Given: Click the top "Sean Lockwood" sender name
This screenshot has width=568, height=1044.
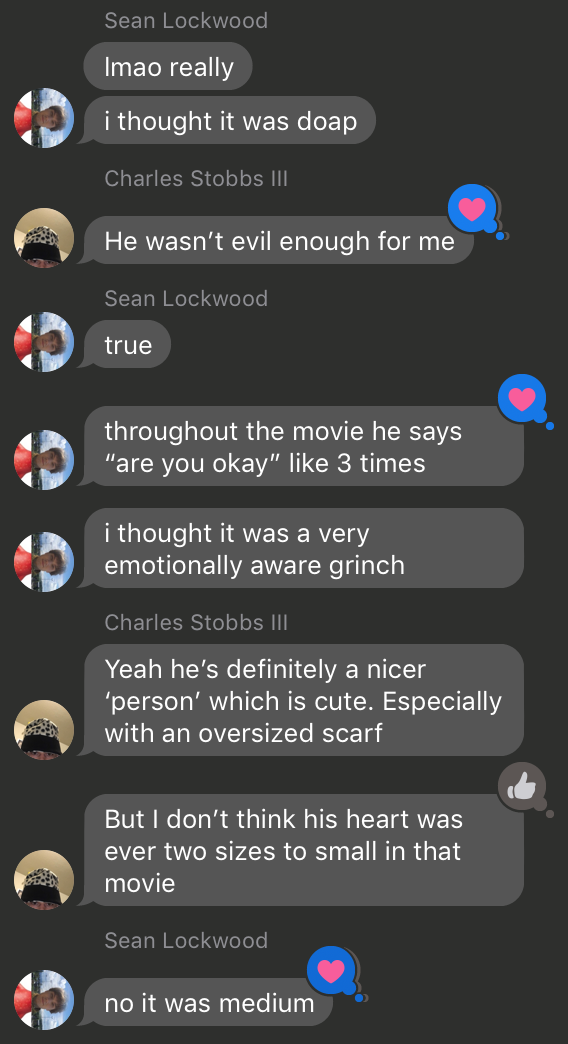Looking at the screenshot, I should coord(186,20).
